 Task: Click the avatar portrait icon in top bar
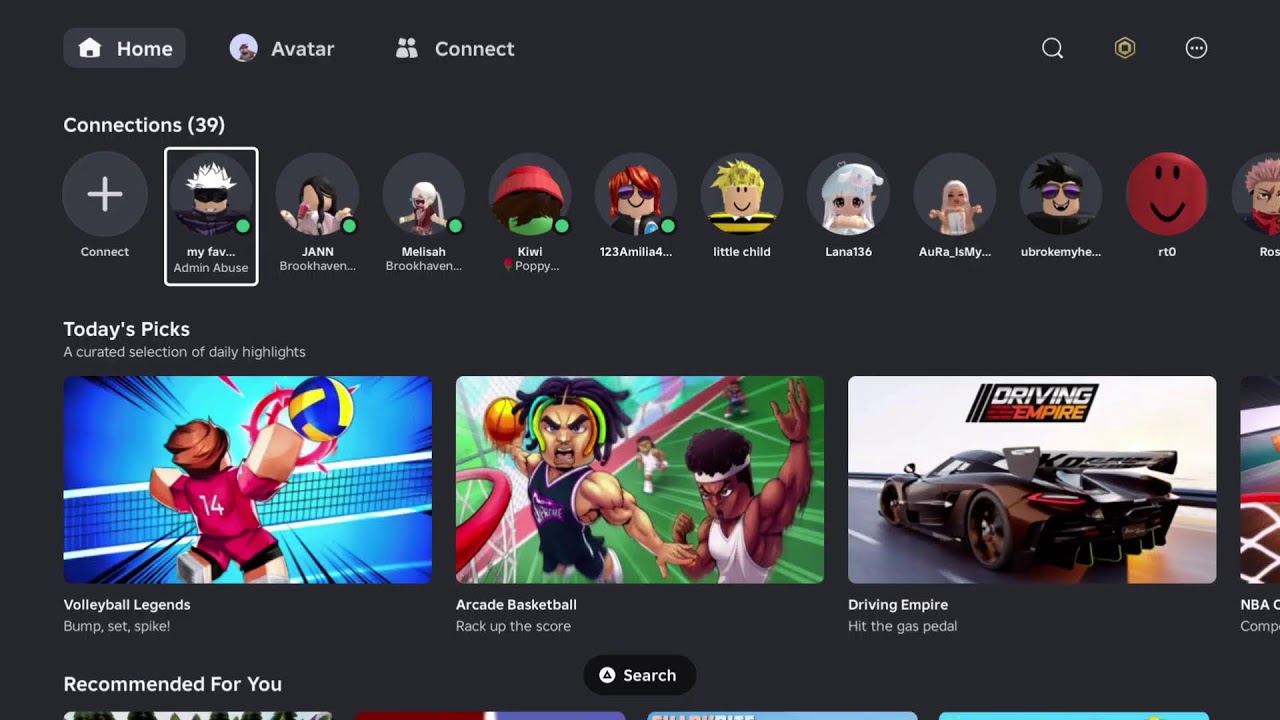[243, 48]
